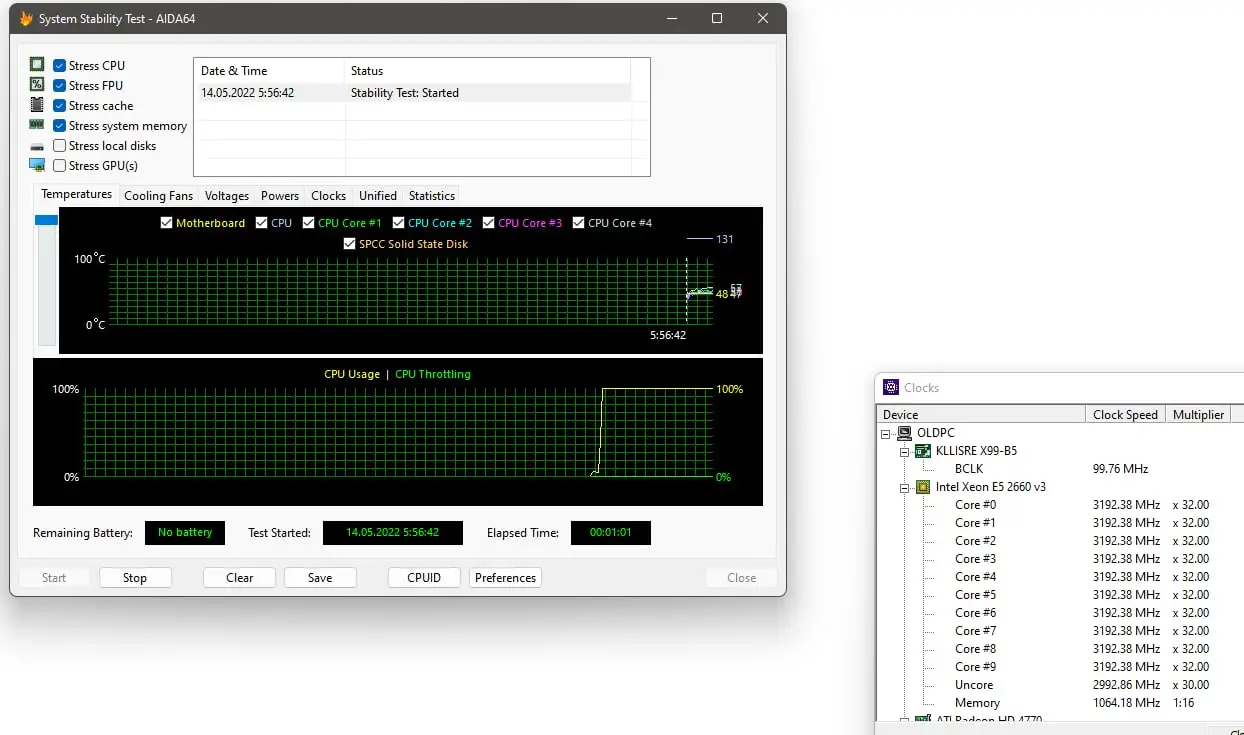This screenshot has width=1244, height=735.
Task: Click the Stress FPU percent icon
Action: [x=37, y=85]
